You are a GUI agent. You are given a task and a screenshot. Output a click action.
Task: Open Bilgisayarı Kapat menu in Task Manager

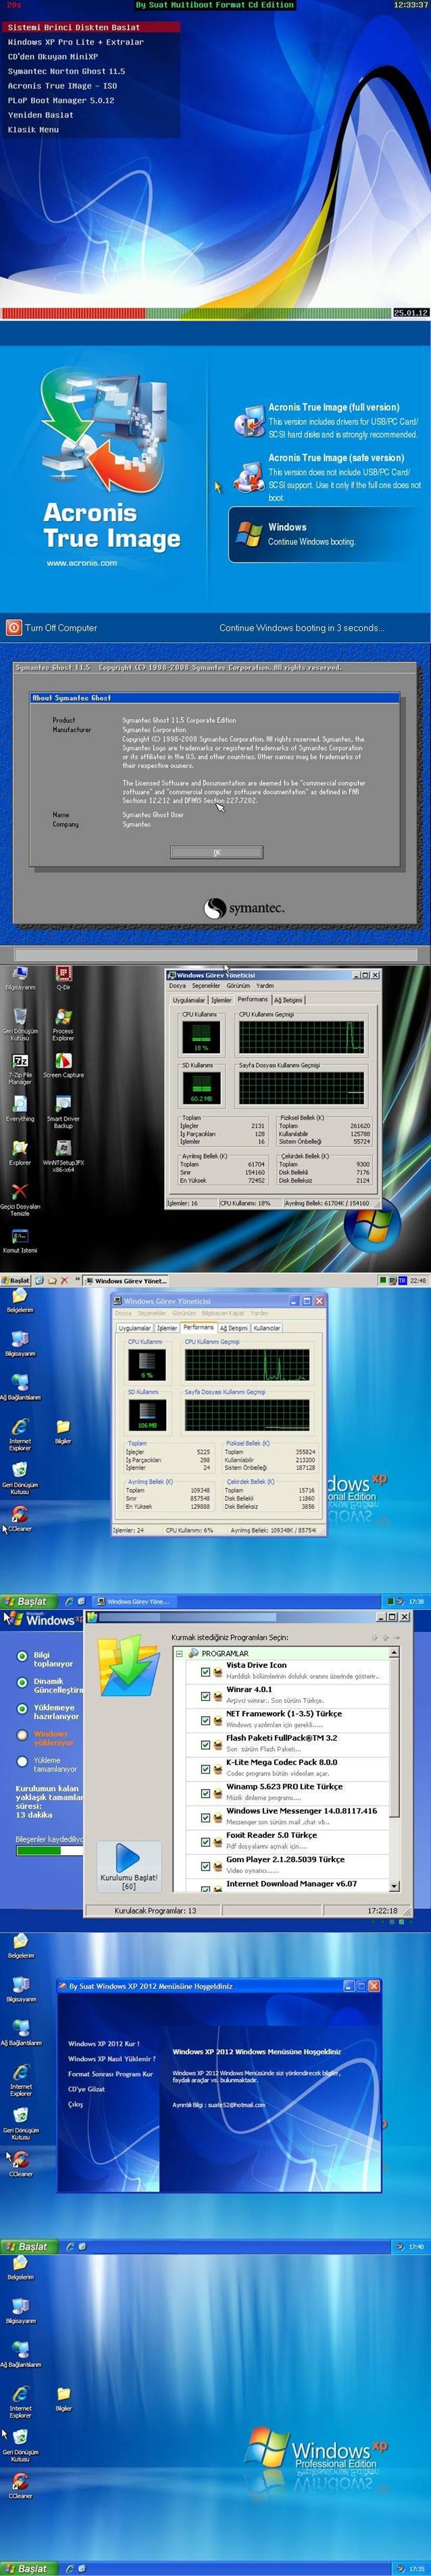click(x=222, y=1313)
